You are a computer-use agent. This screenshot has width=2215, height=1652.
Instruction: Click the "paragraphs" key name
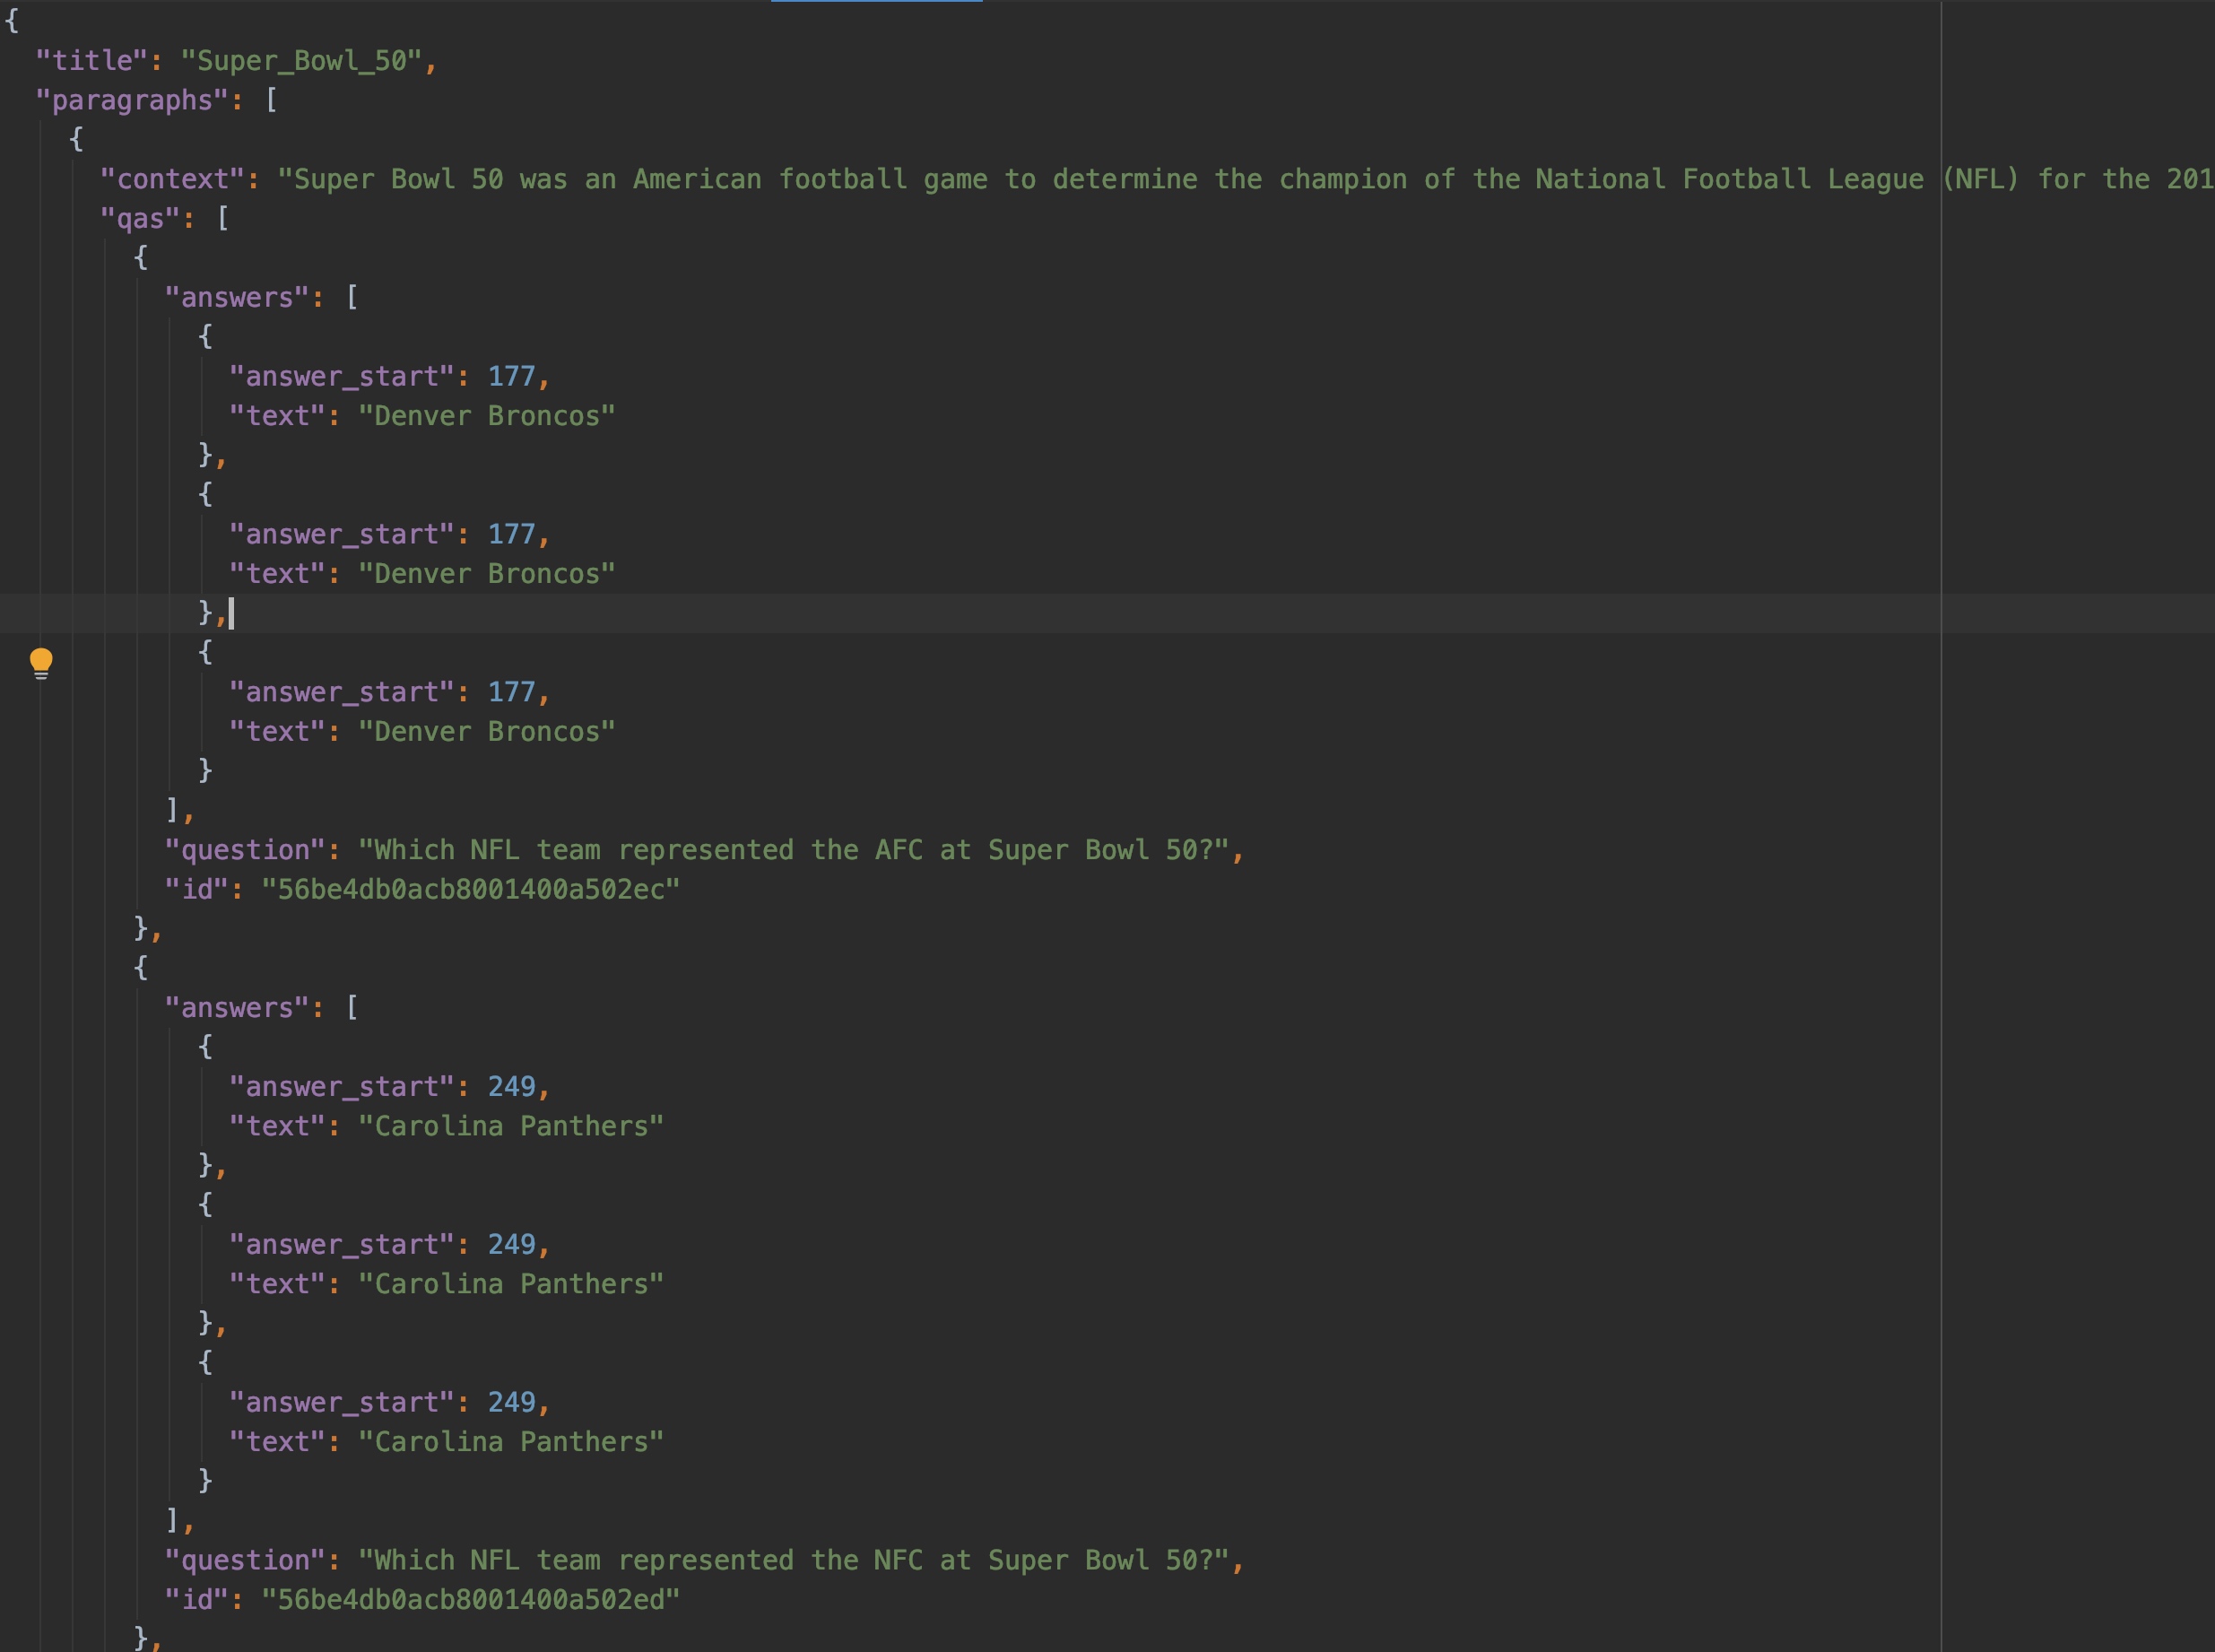(x=132, y=100)
